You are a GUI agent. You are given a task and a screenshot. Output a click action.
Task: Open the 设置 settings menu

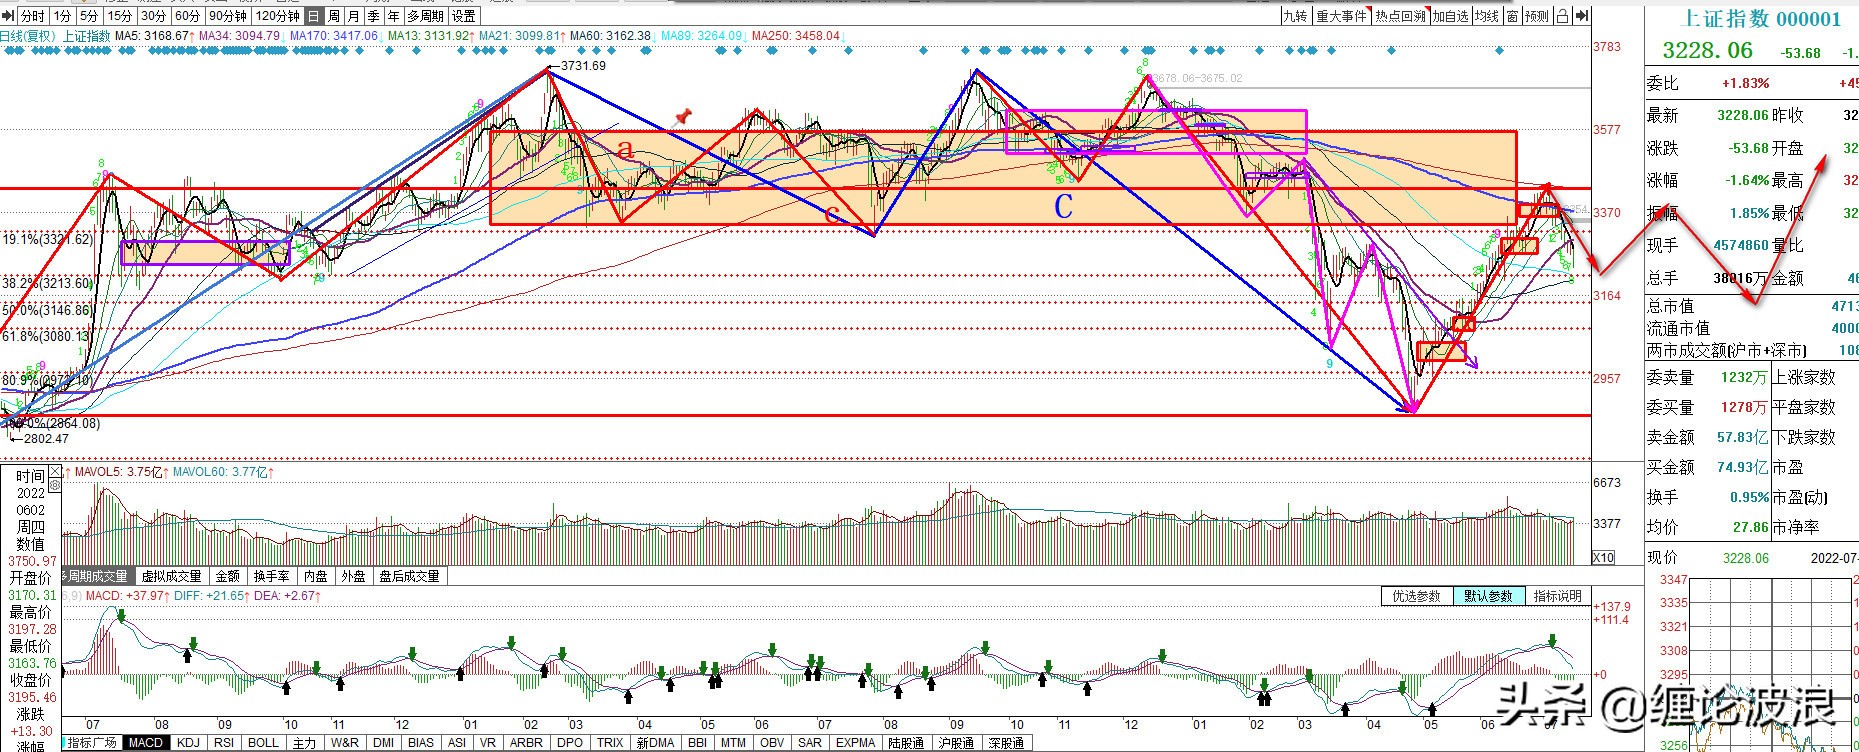pos(463,16)
